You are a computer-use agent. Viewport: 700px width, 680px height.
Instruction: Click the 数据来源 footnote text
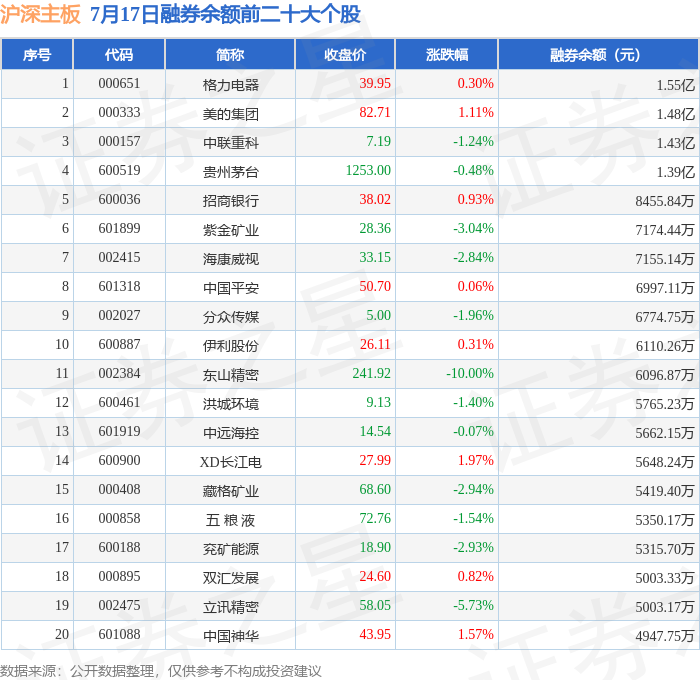click(160, 671)
